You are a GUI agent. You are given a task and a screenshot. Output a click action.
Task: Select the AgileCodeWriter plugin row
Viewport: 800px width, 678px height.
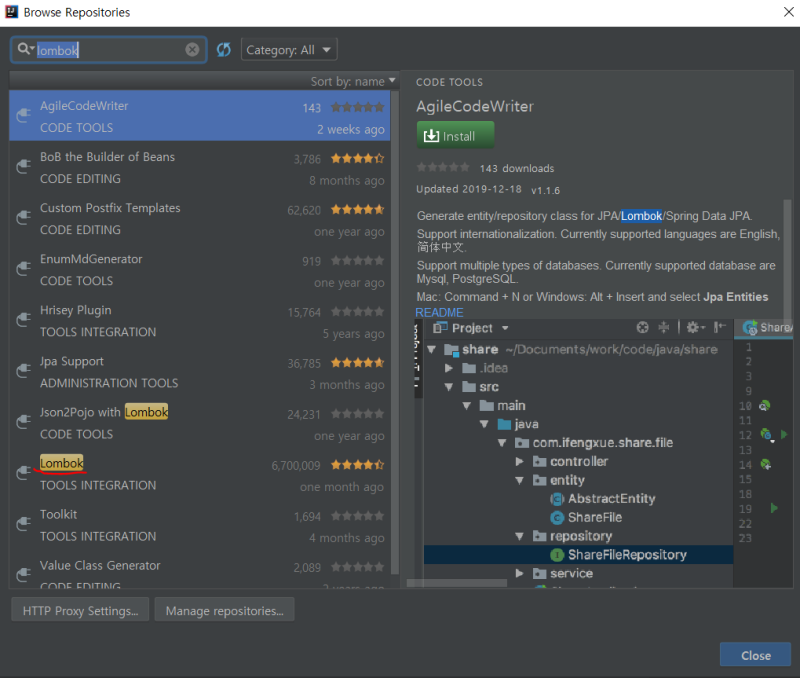coord(200,116)
